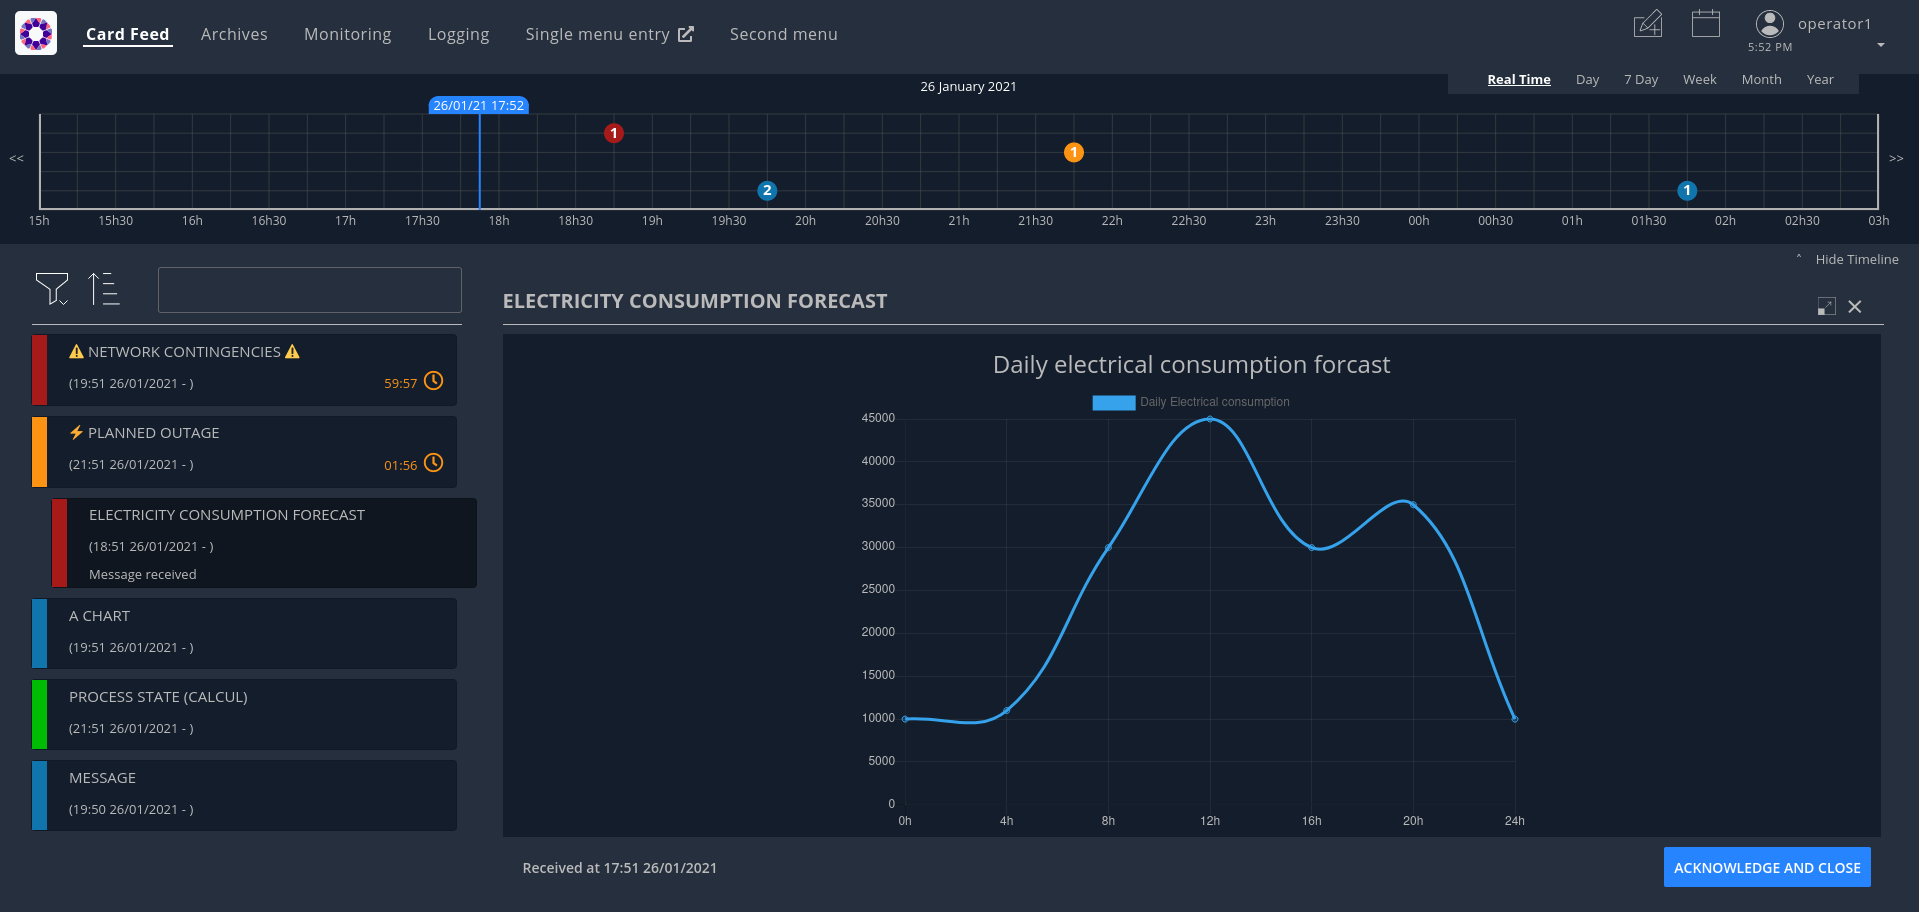Screen dimensions: 1919x912
Task: Open the Monitoring menu
Action: pyautogui.click(x=347, y=33)
